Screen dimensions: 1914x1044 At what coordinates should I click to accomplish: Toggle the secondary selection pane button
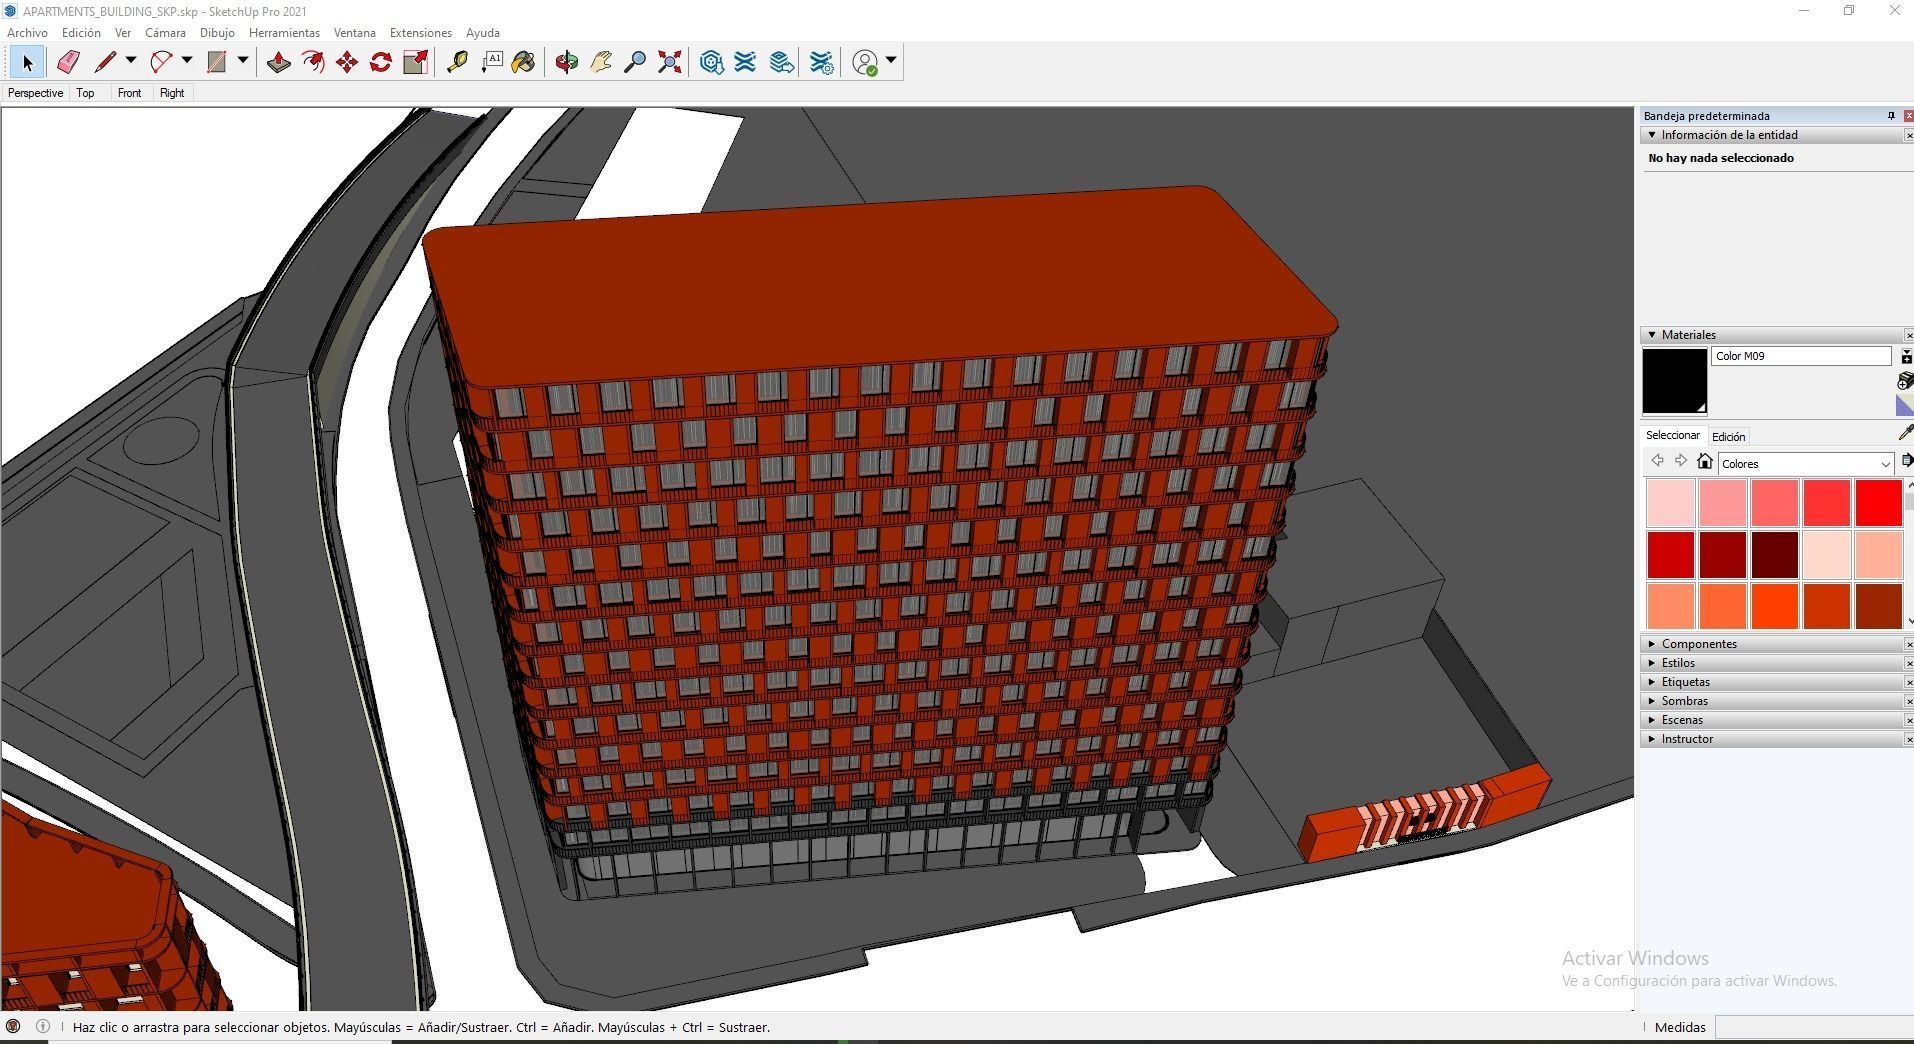1905,357
